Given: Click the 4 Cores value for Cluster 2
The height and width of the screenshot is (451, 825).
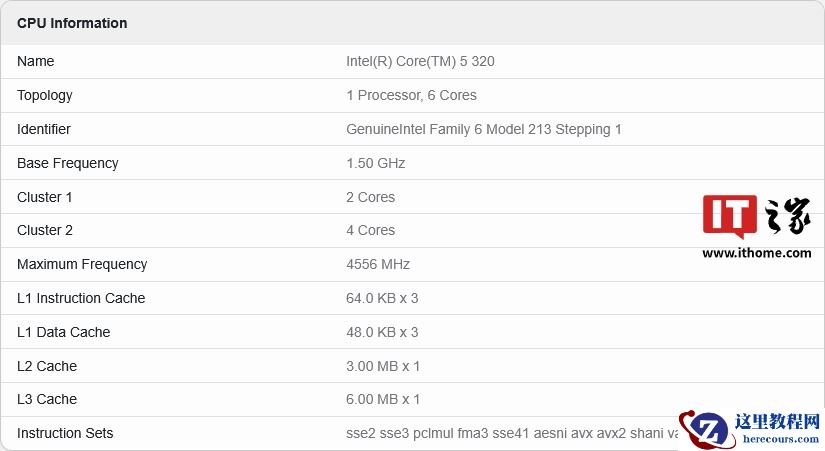Looking at the screenshot, I should [370, 230].
